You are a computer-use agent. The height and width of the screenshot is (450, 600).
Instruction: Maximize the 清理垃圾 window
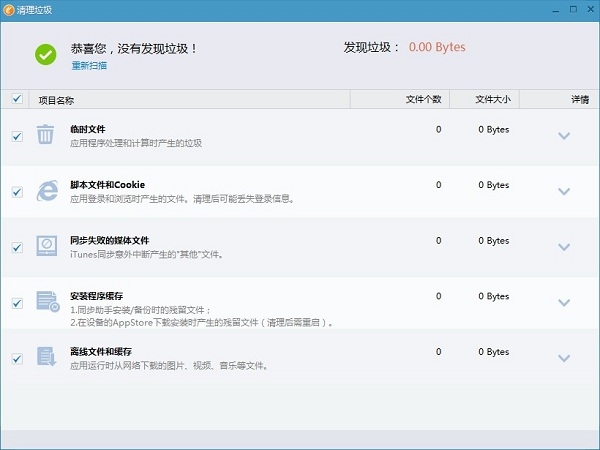click(573, 10)
